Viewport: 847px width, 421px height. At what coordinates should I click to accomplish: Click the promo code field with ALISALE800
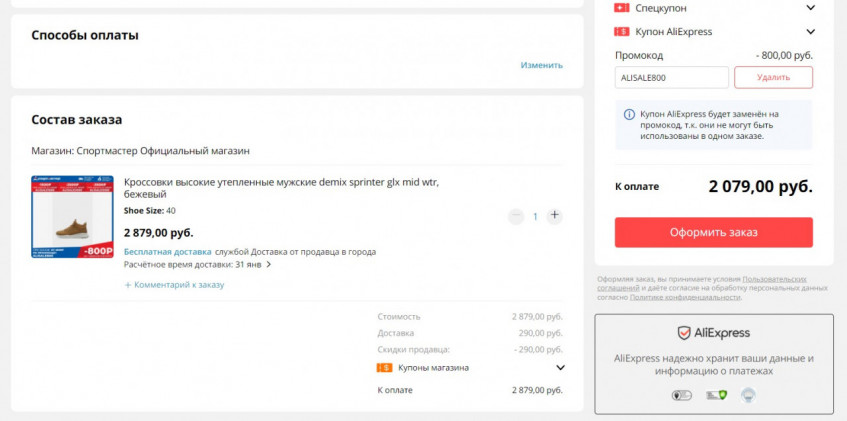671,77
